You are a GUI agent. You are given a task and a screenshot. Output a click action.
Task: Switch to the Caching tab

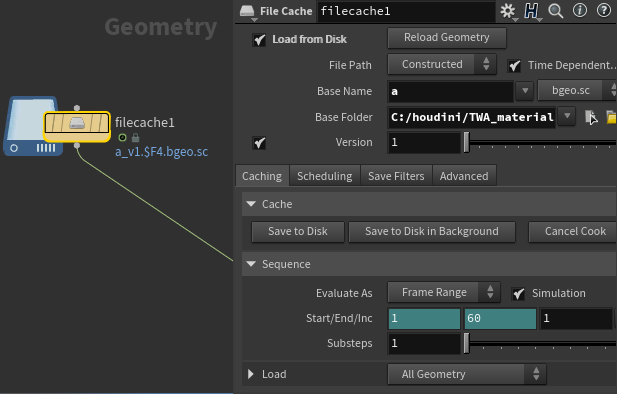pos(262,176)
